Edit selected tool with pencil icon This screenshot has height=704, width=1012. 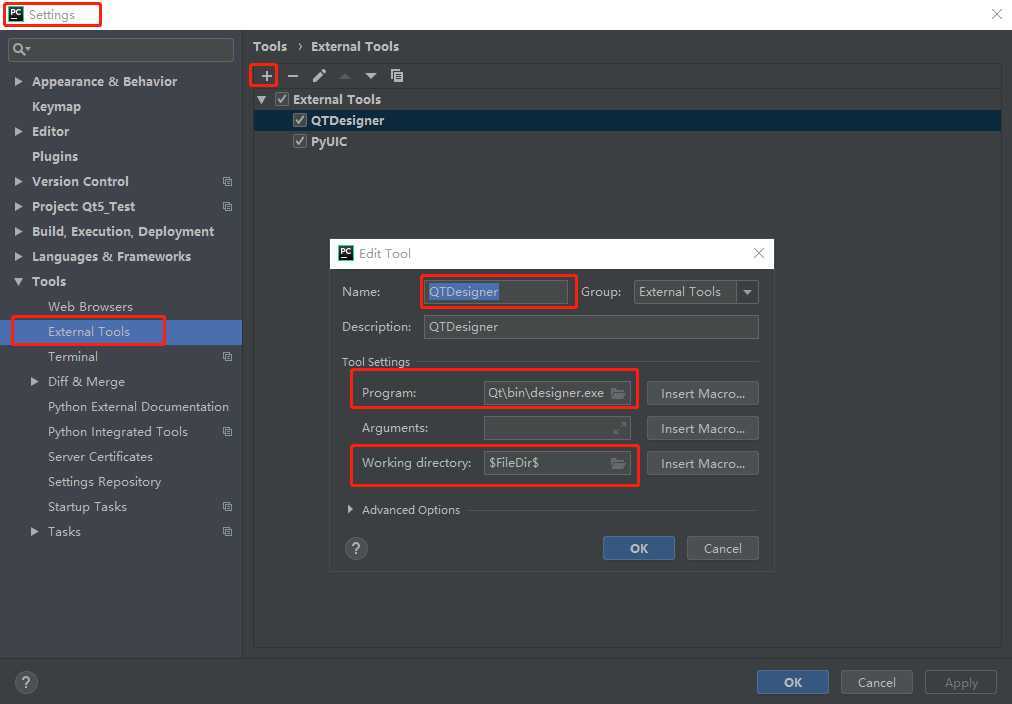coord(319,75)
